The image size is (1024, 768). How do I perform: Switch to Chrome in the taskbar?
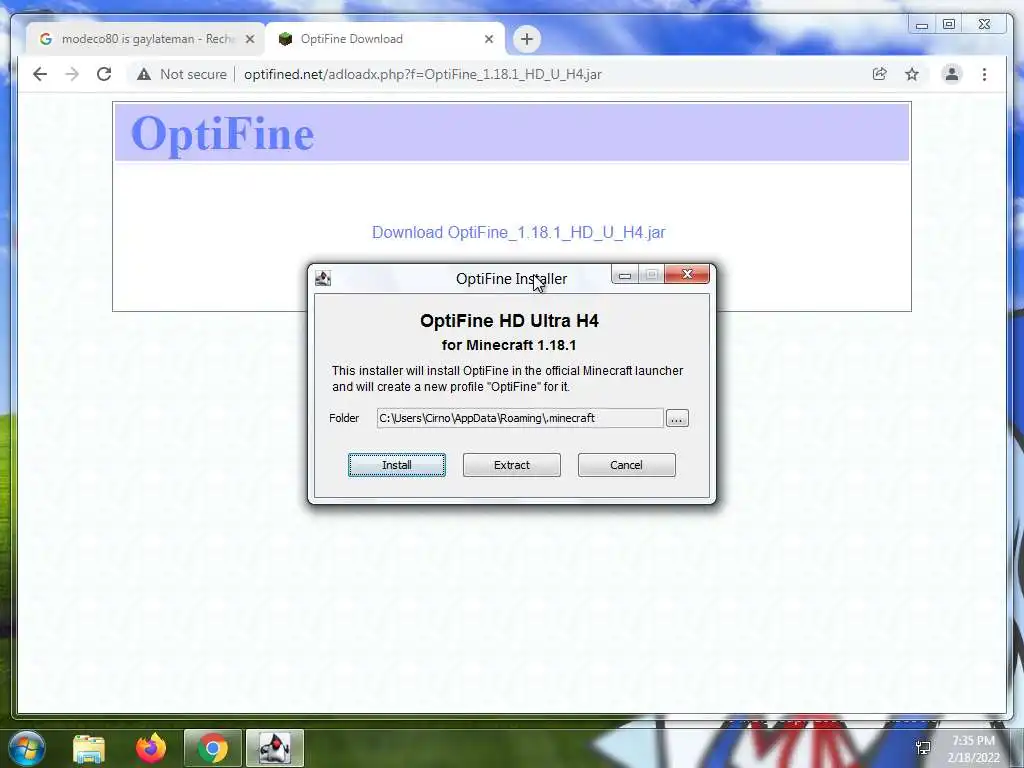tap(213, 748)
